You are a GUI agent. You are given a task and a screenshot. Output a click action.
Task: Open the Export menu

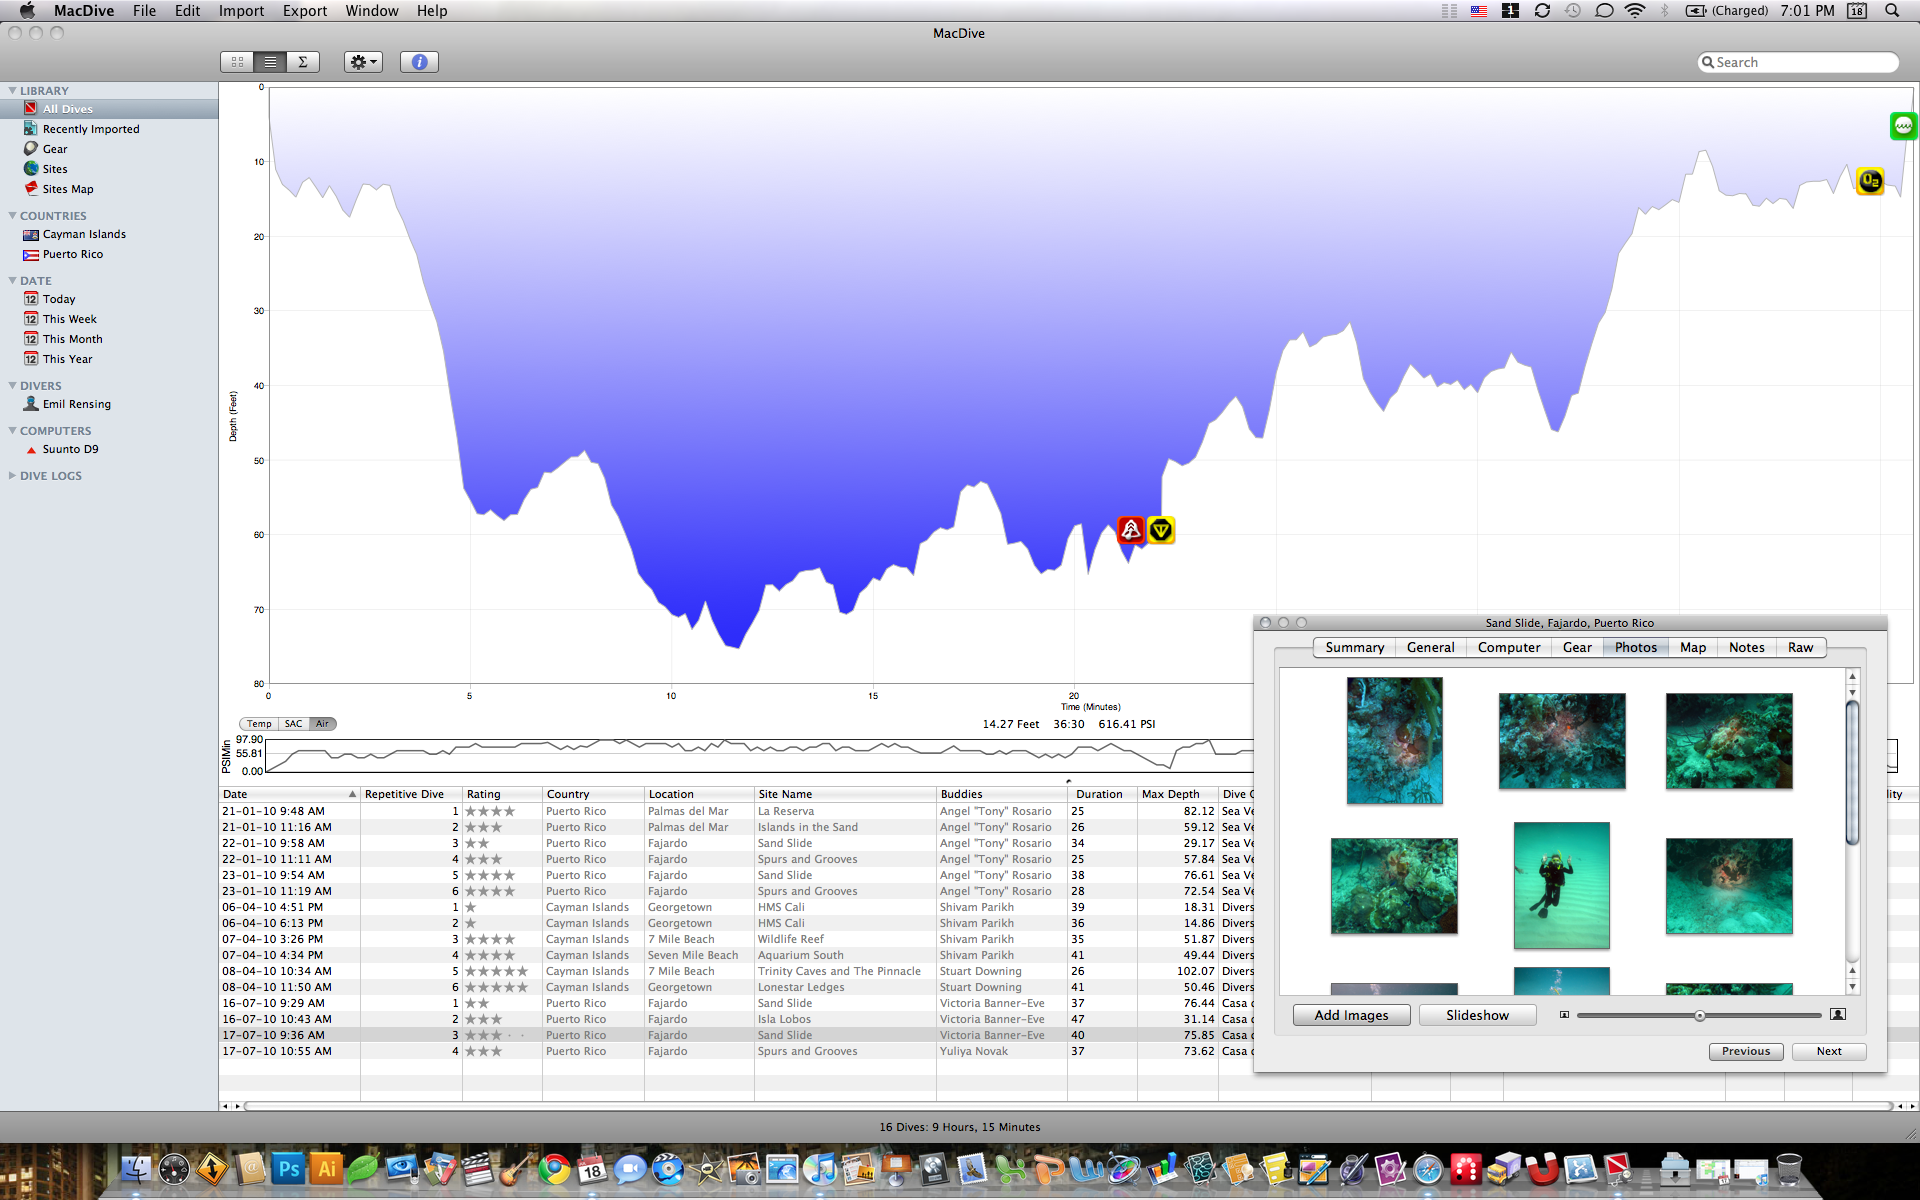pos(304,11)
